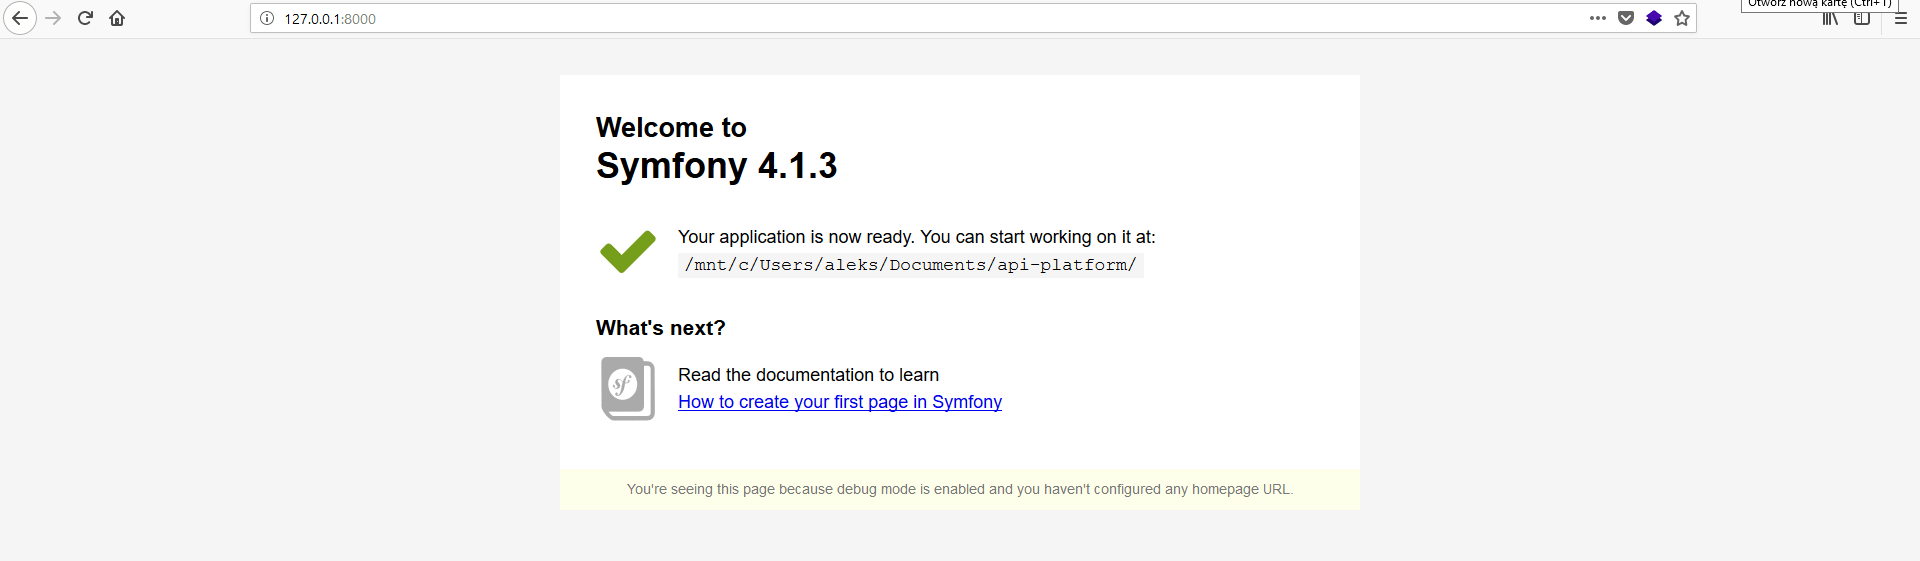1920x561 pixels.
Task: Click the 'Symfony 4.1.3' heading
Action: pos(716,165)
